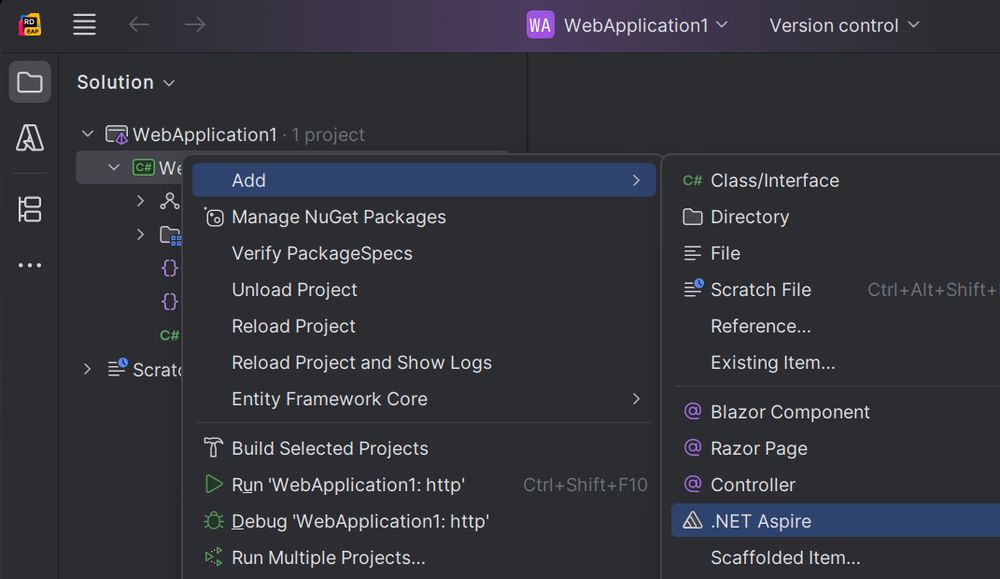Open the WebApplication1 project dropdown
Viewport: 1000px width, 579px height.
[x=645, y=25]
